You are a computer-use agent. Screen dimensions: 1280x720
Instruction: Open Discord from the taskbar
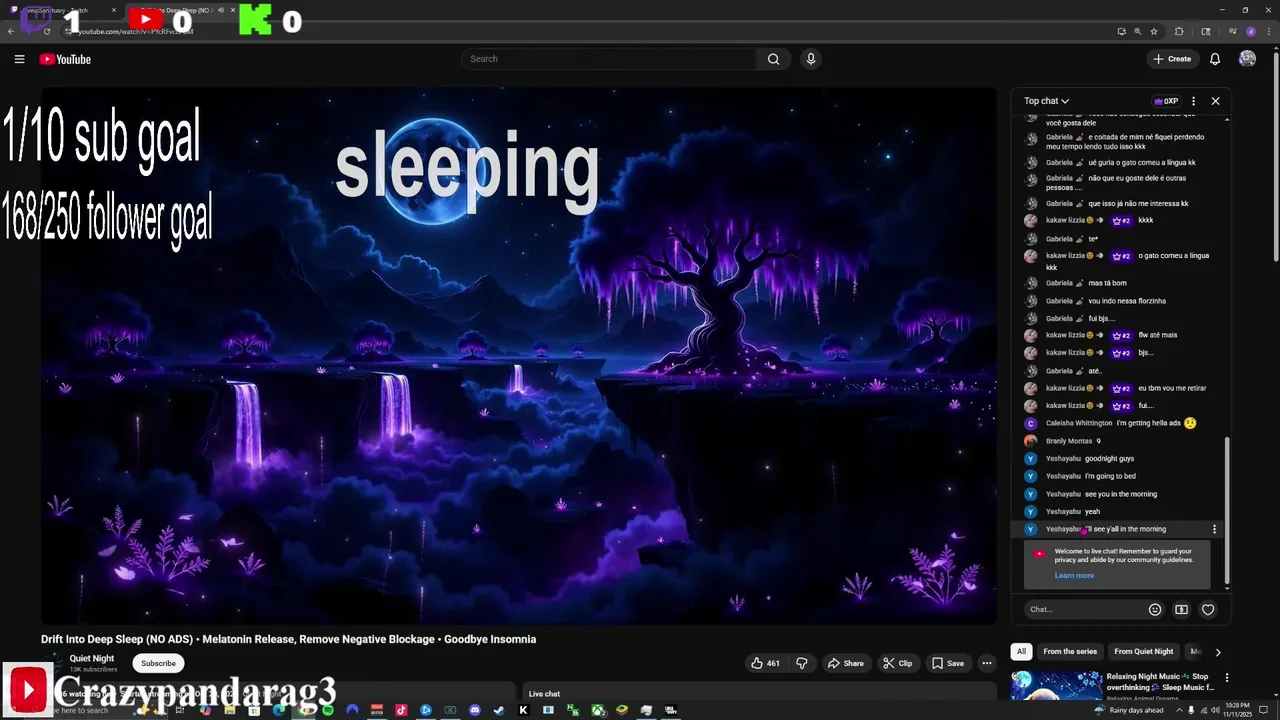[475, 710]
